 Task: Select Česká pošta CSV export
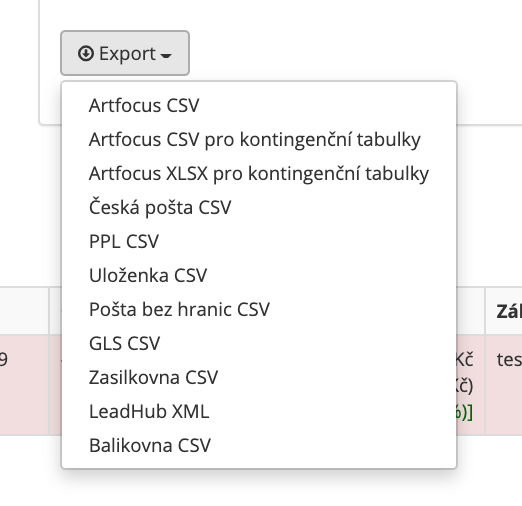coord(259,207)
